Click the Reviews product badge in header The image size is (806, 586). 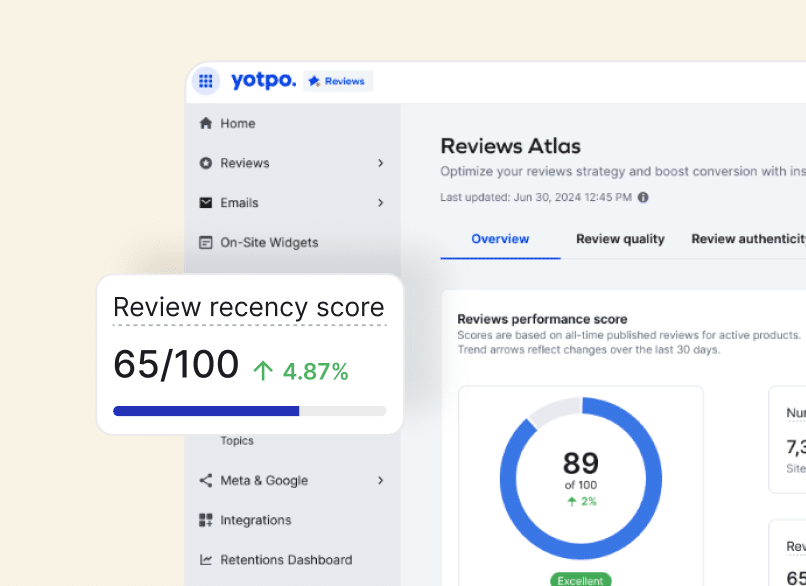point(338,81)
